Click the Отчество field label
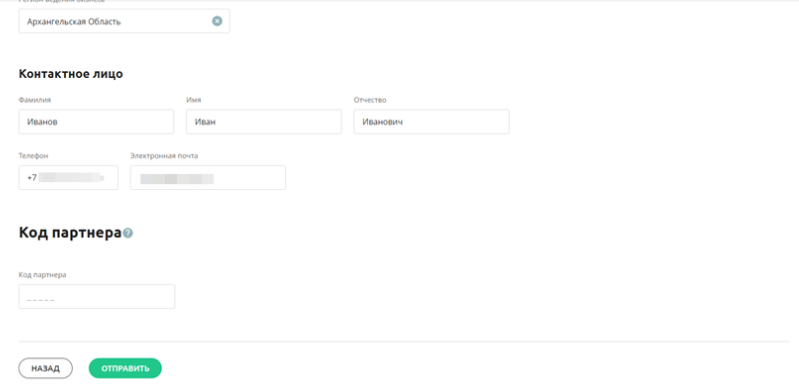Screen dimensions: 799x389 click(370, 100)
